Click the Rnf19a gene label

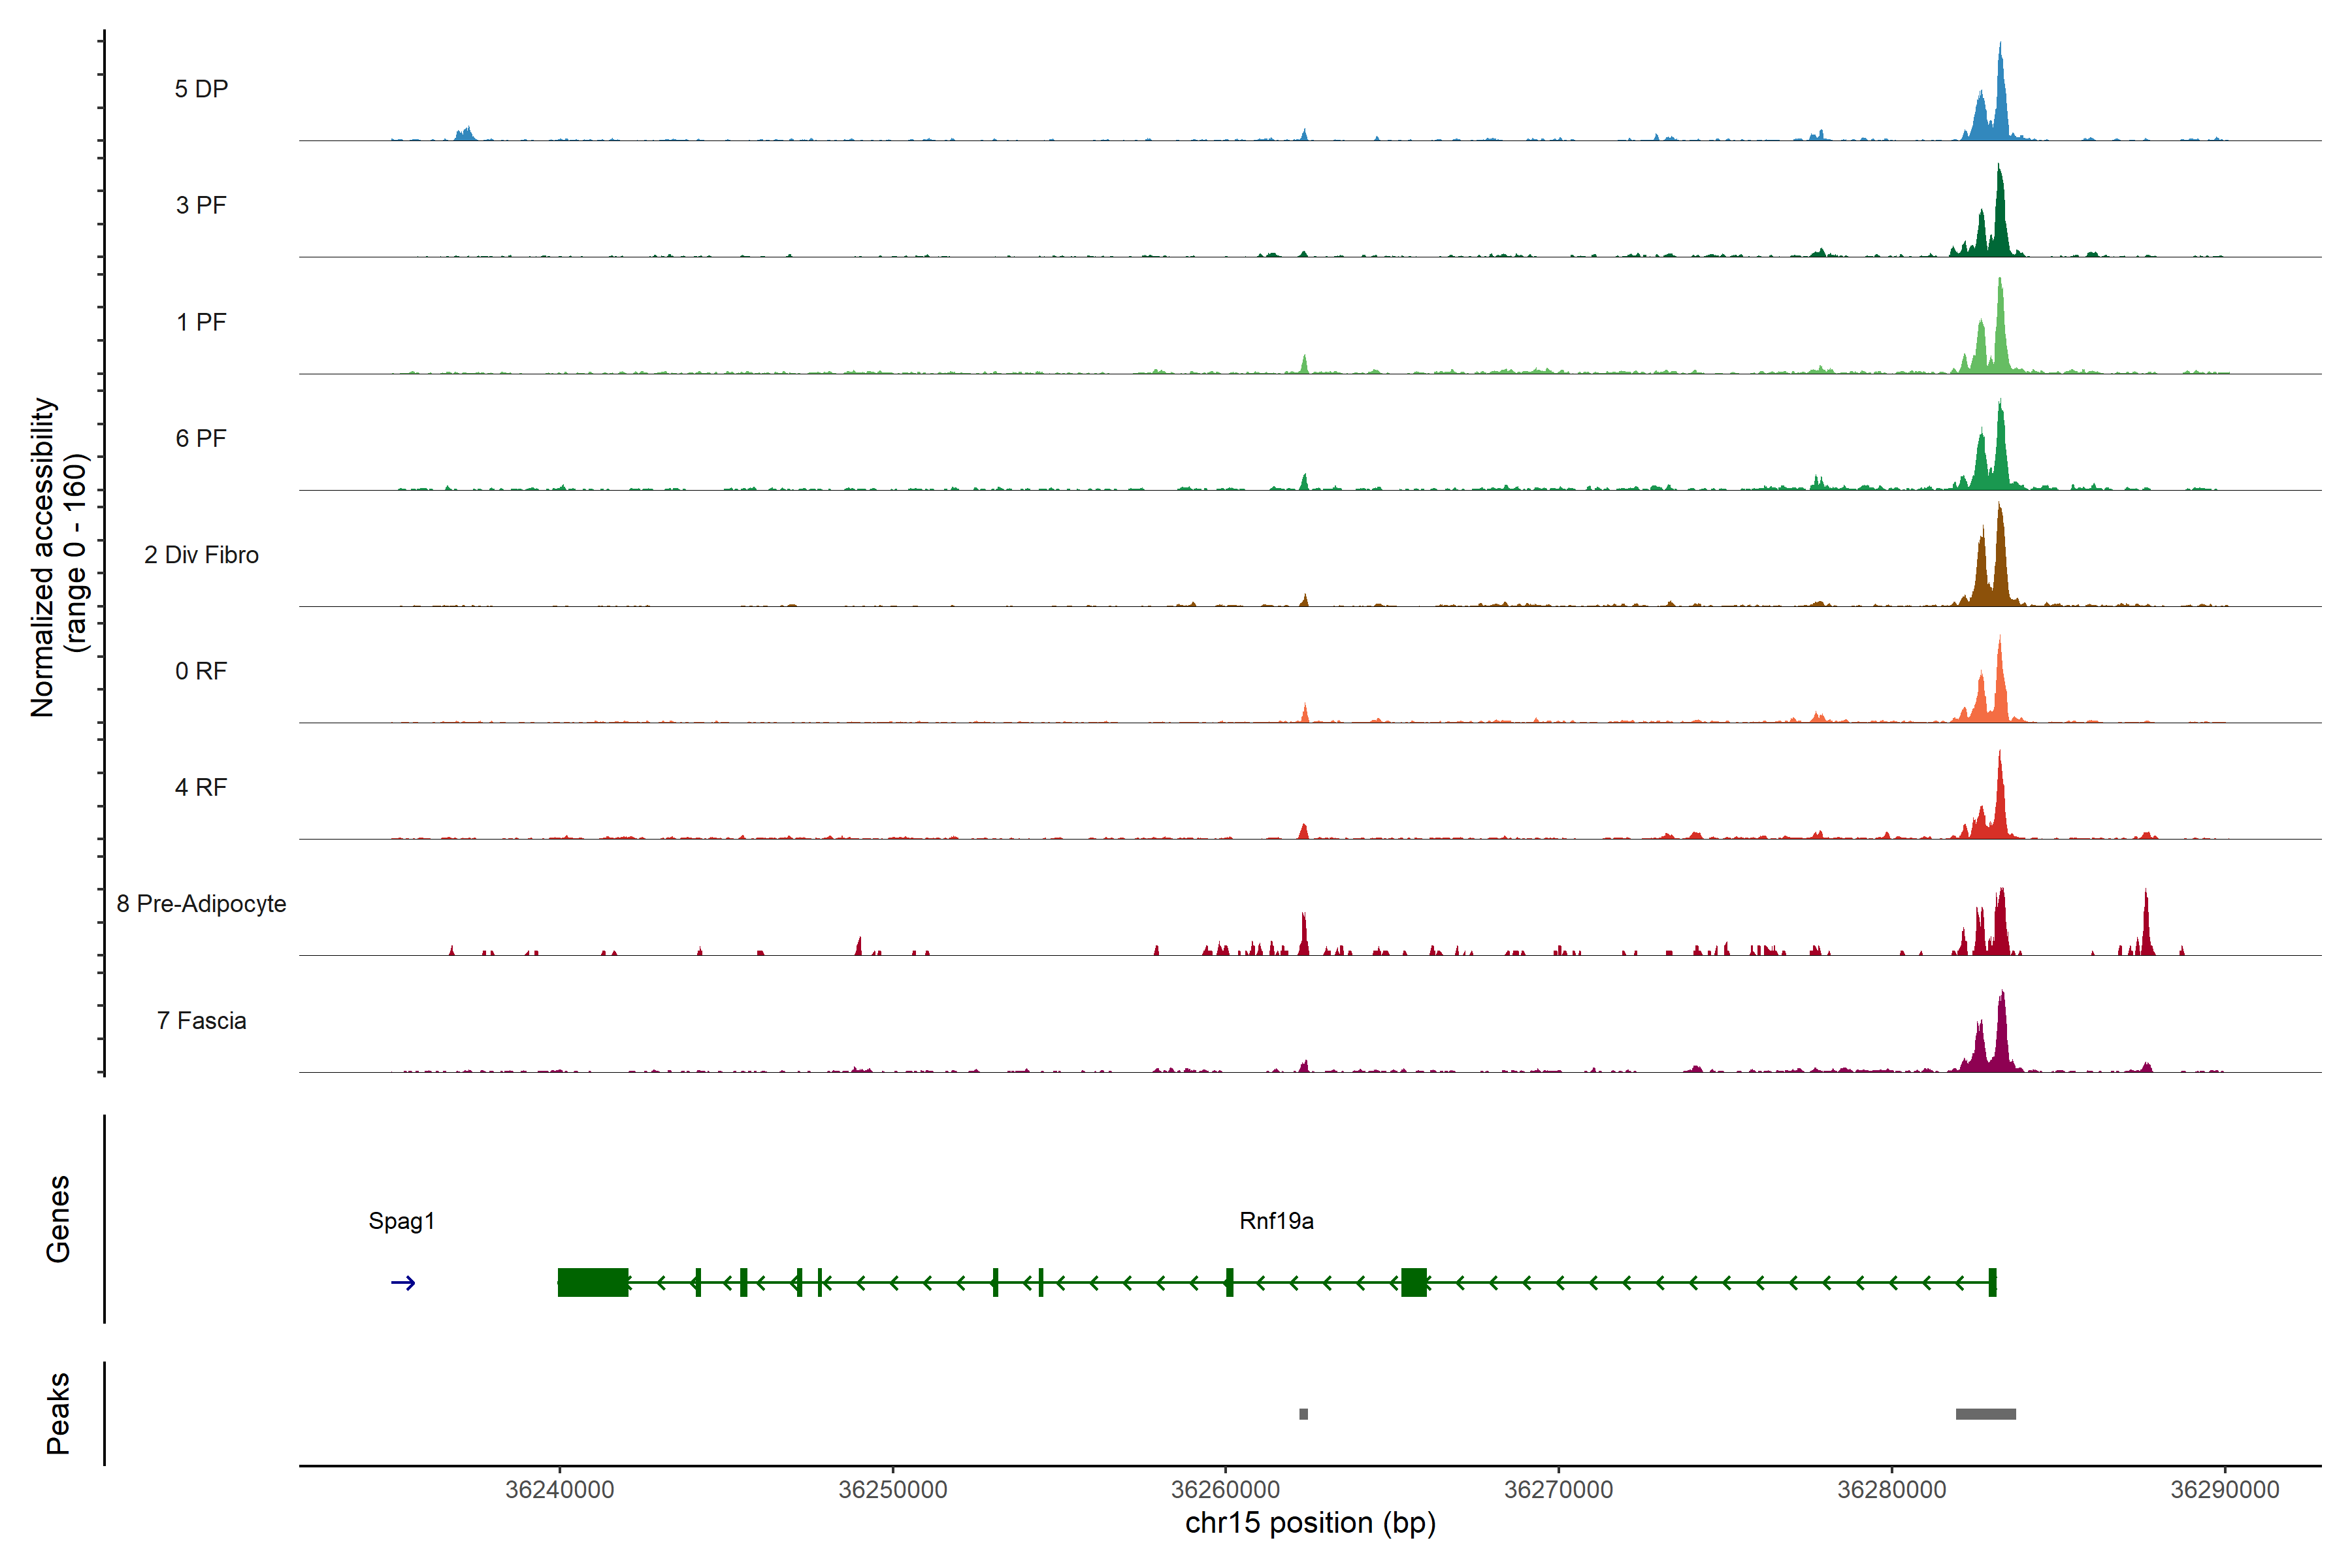[1276, 1221]
